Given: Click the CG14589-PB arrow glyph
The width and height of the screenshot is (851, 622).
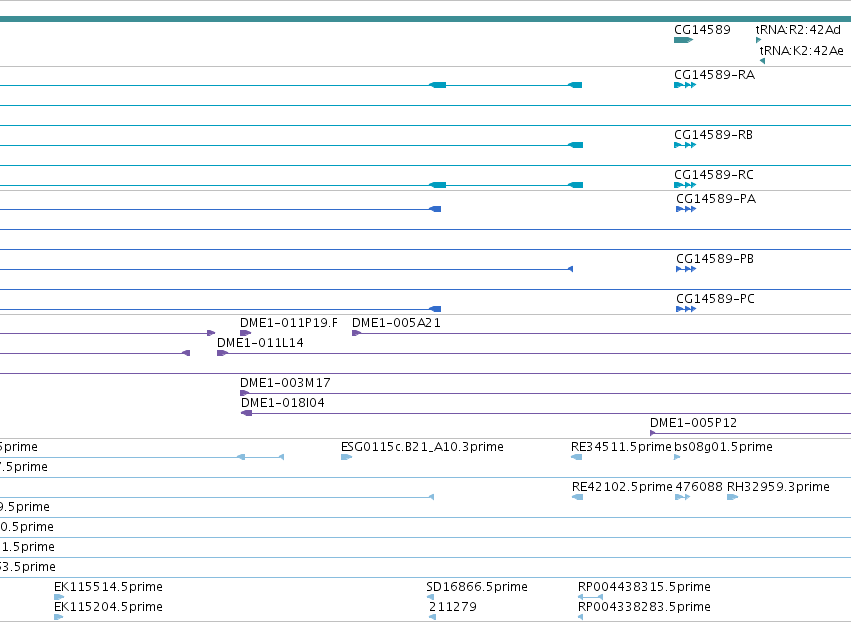Looking at the screenshot, I should 686,269.
